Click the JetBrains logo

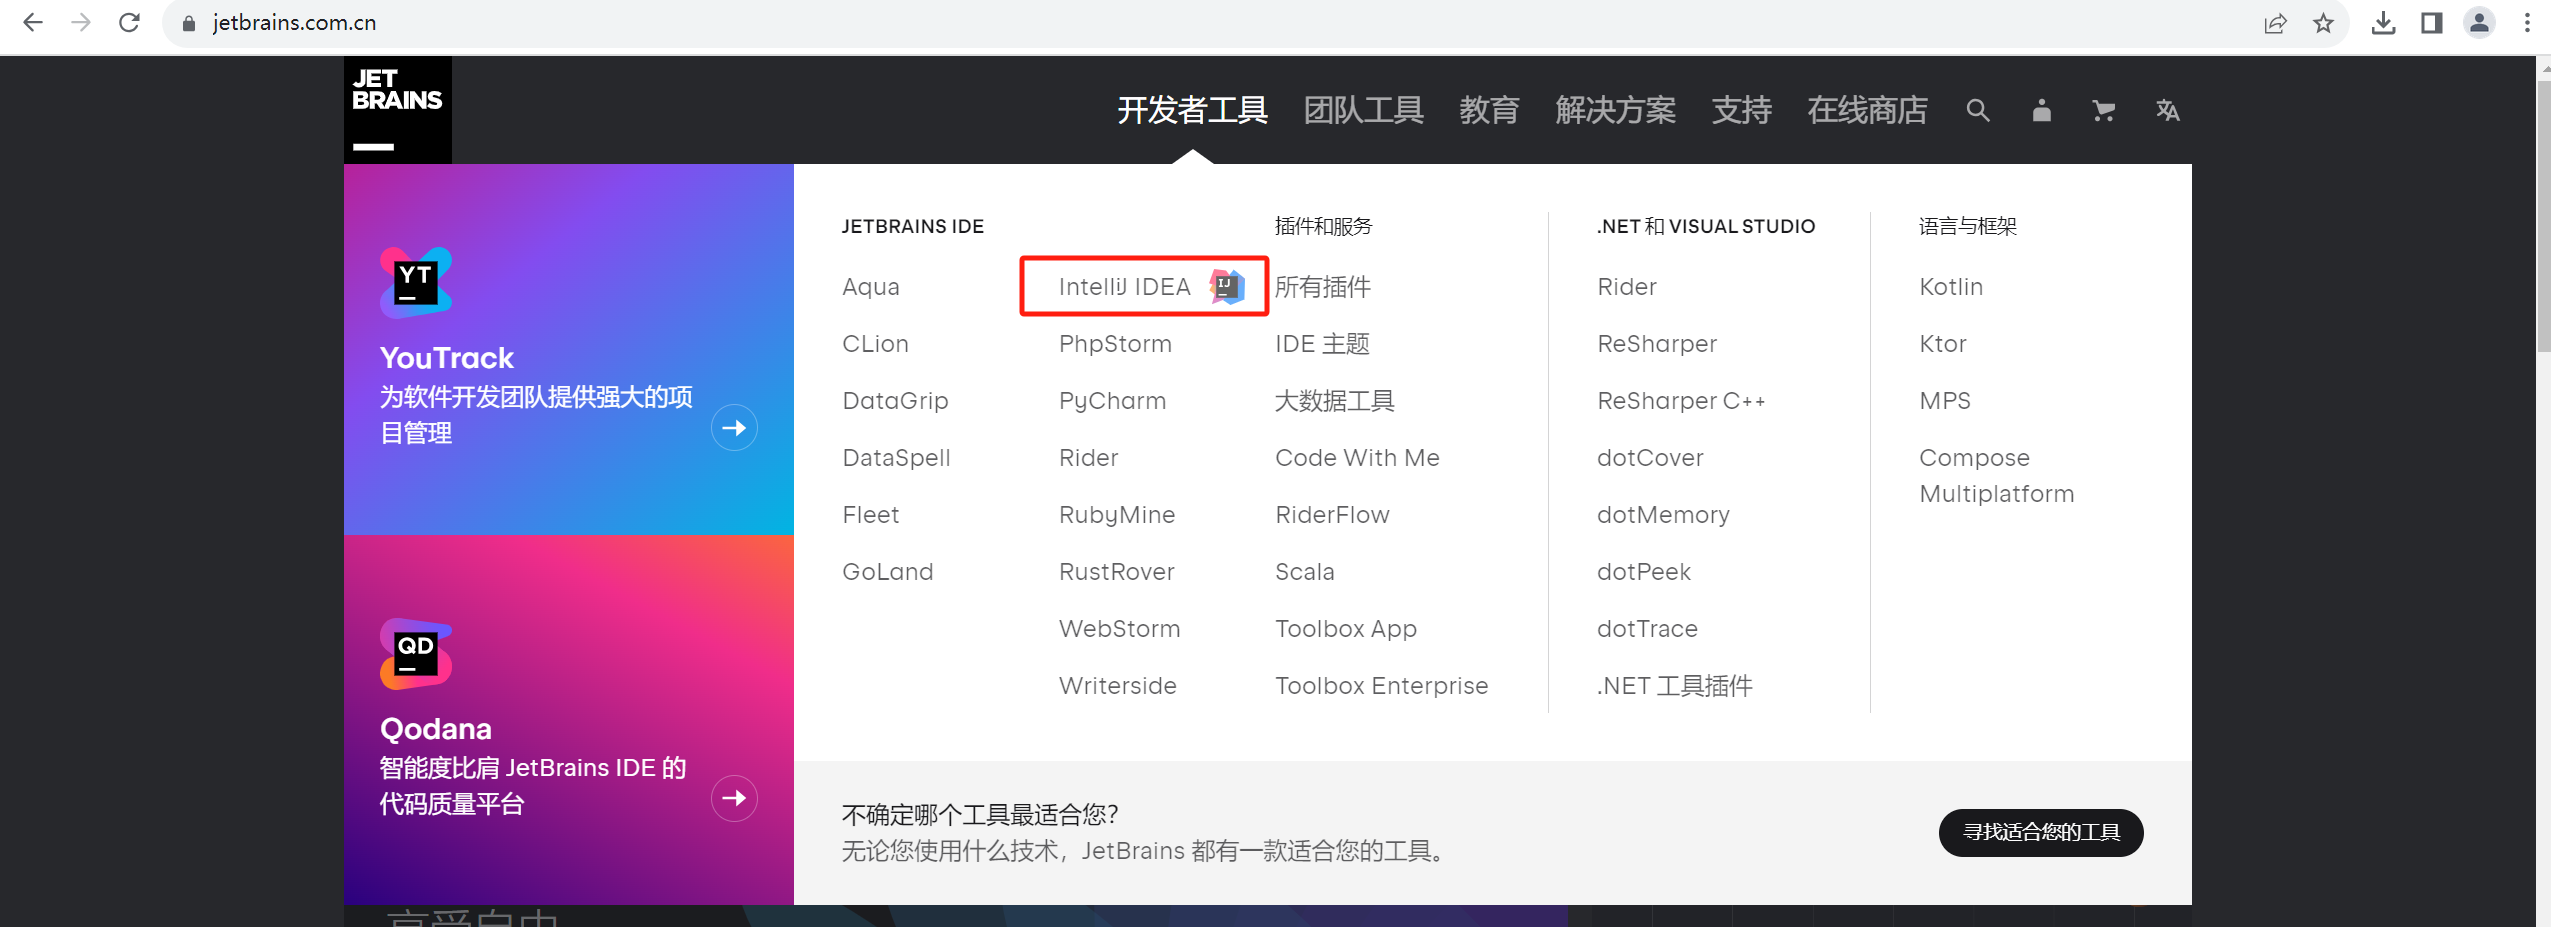(397, 110)
